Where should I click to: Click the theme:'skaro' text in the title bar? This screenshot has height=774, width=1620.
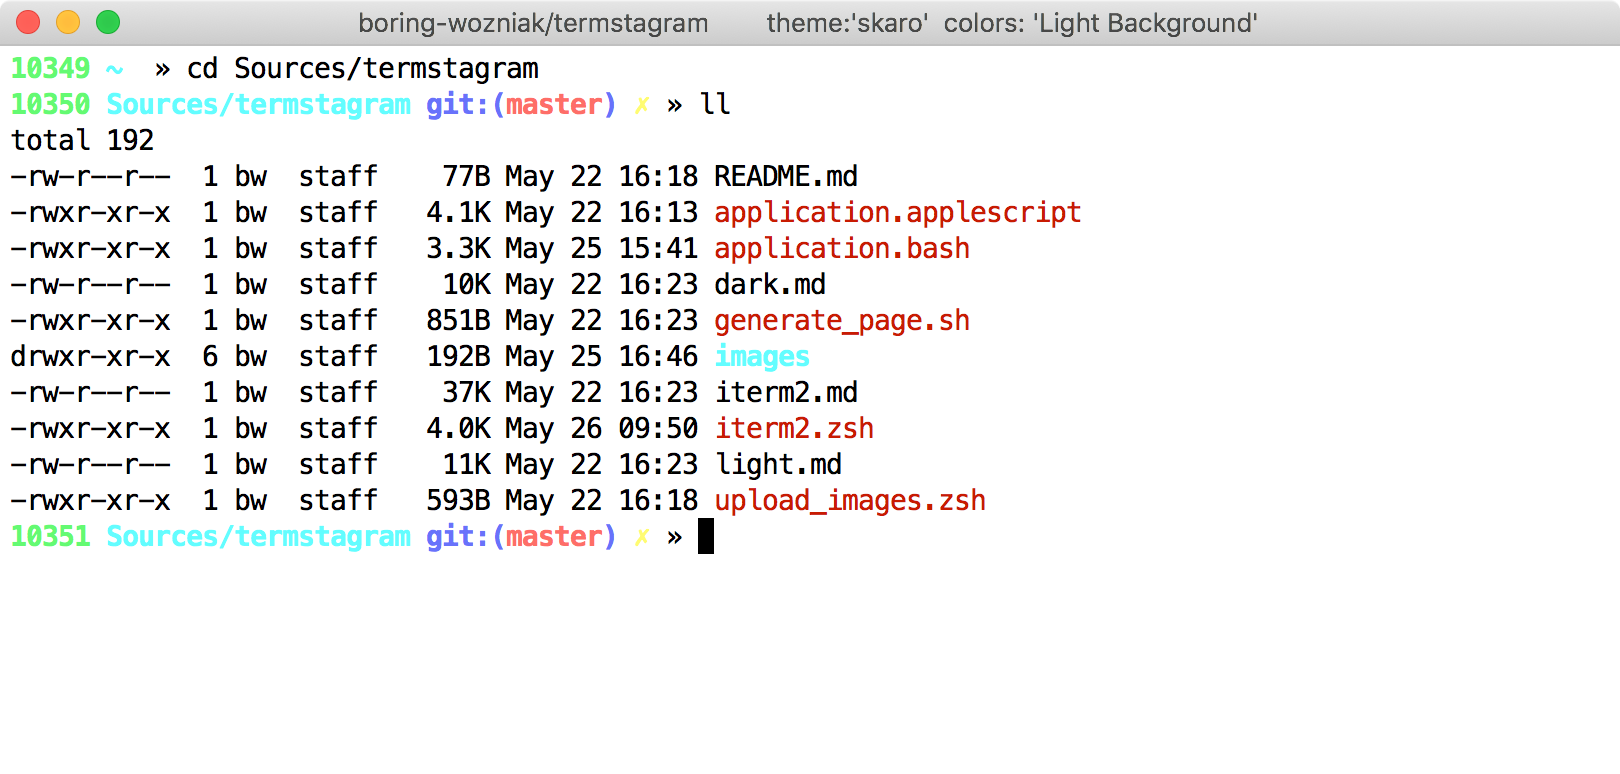point(847,23)
